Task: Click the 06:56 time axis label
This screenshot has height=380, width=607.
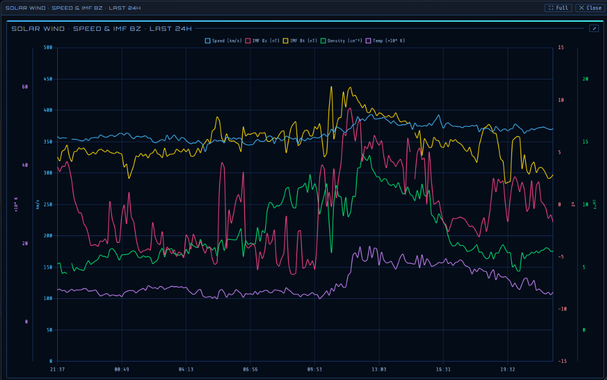Action: [250, 370]
